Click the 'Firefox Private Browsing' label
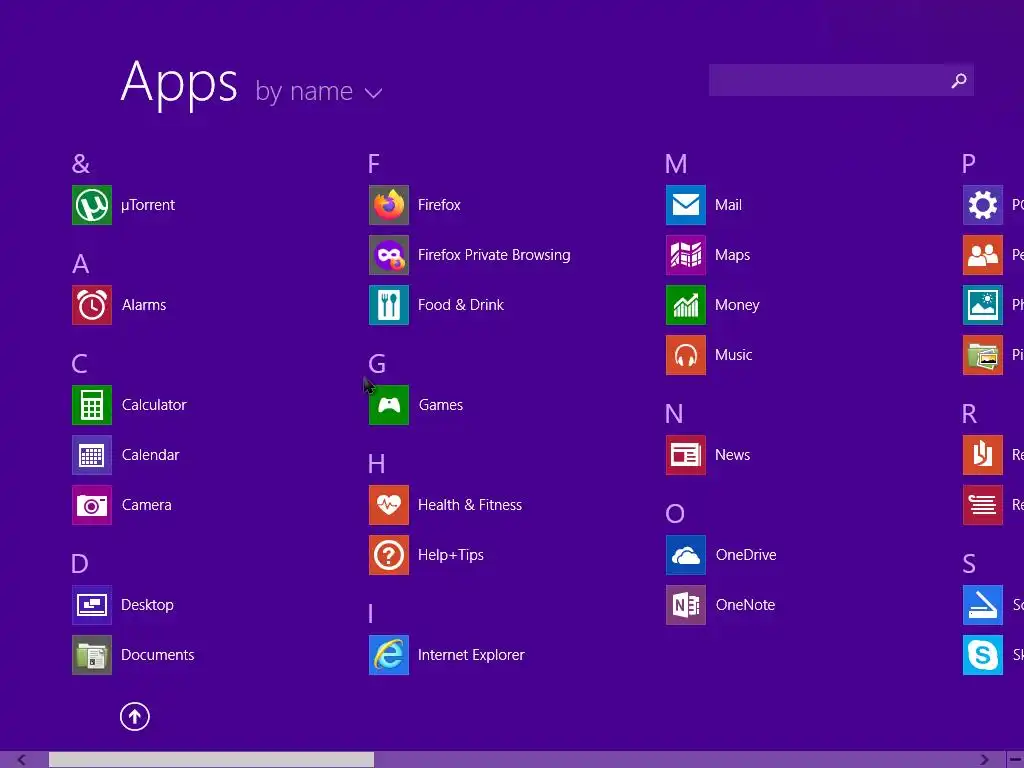The height and width of the screenshot is (768, 1024). (x=494, y=255)
